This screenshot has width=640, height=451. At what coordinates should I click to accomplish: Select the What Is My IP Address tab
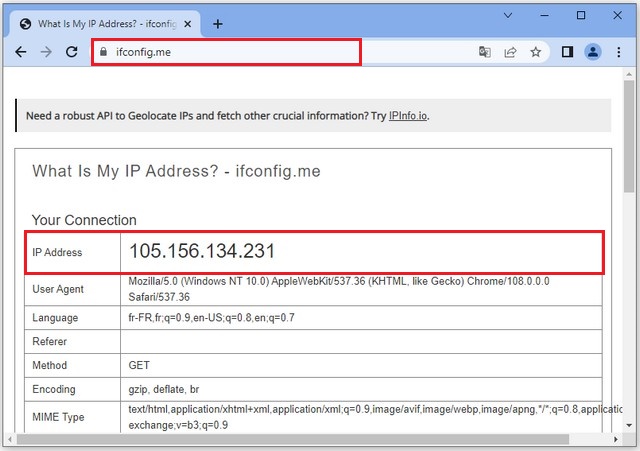[x=100, y=24]
